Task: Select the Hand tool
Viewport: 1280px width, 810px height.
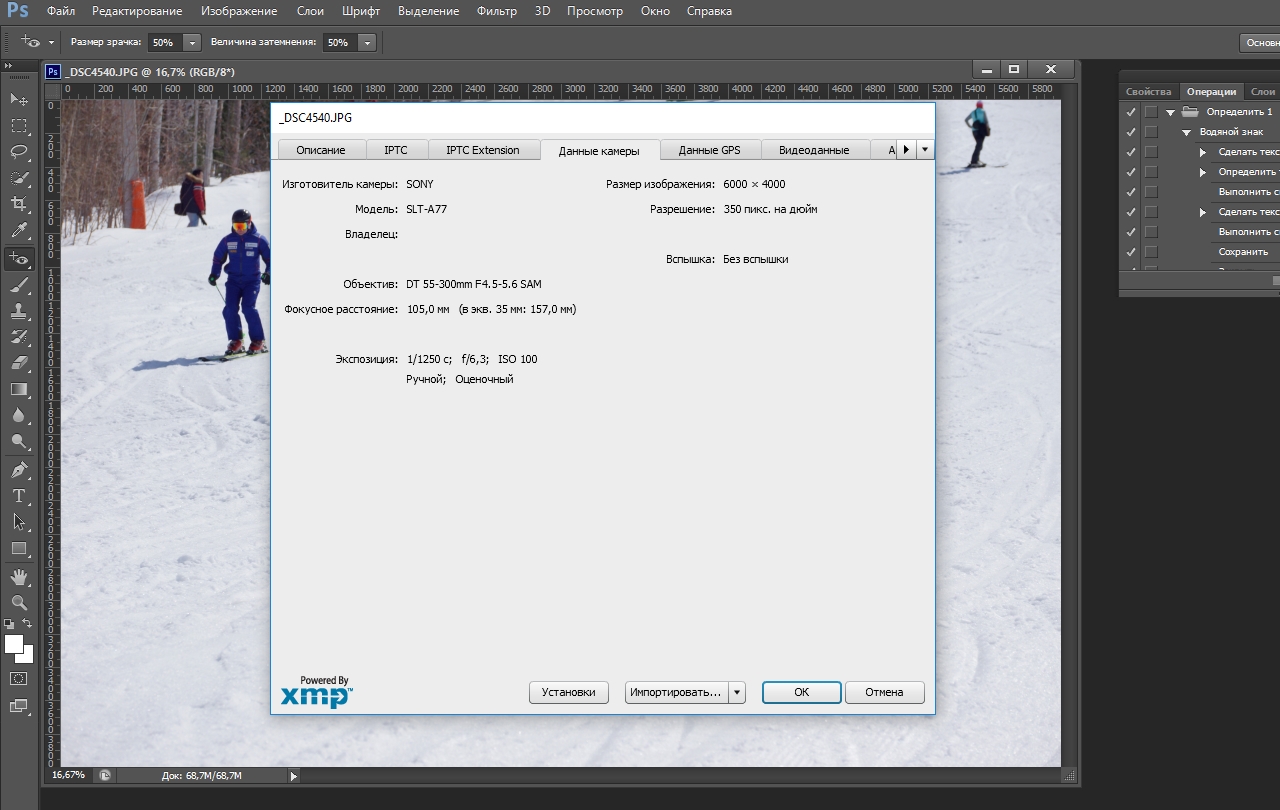Action: [19, 577]
